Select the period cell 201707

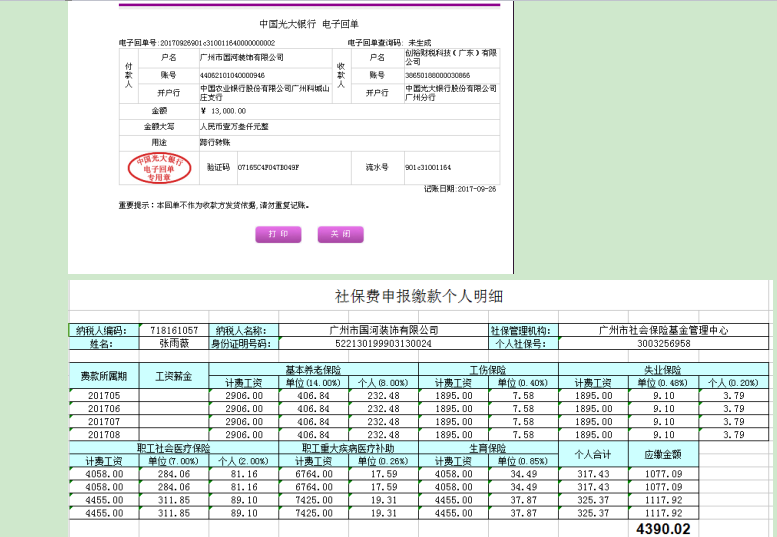click(x=104, y=421)
